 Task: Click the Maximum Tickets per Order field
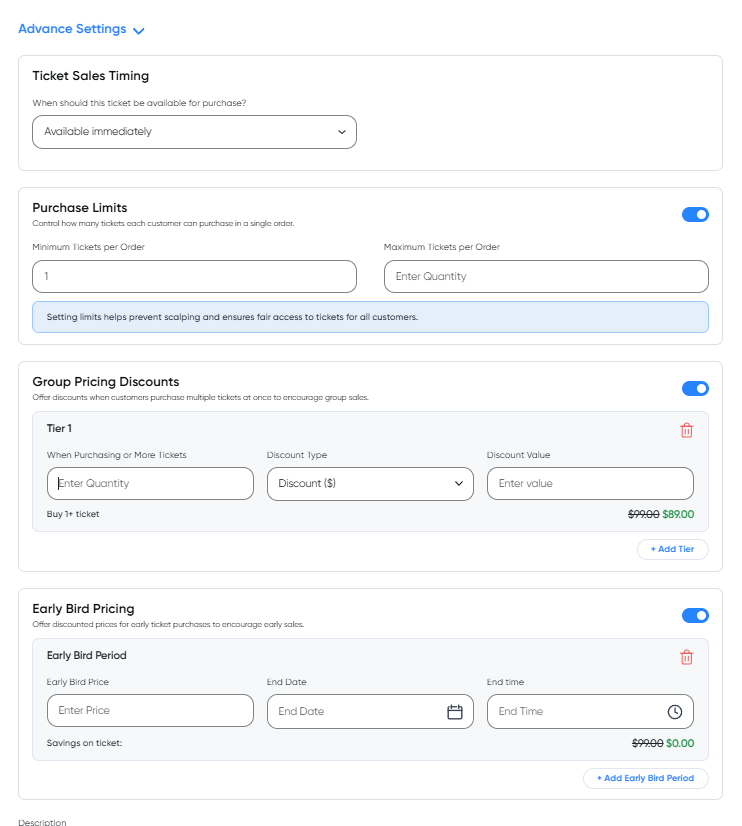tap(545, 276)
